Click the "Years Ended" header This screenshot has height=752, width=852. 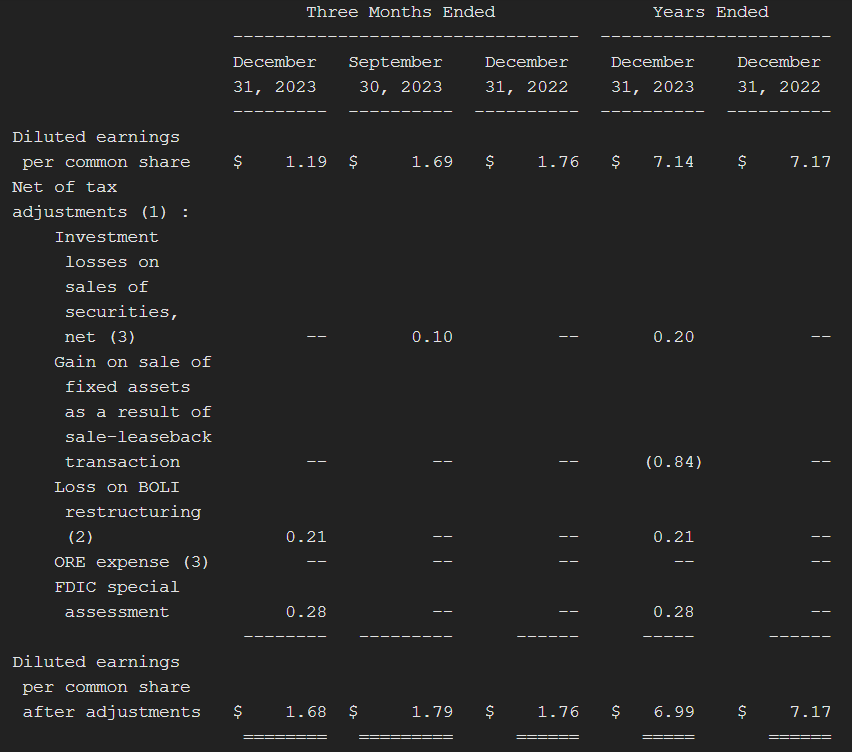coord(710,12)
